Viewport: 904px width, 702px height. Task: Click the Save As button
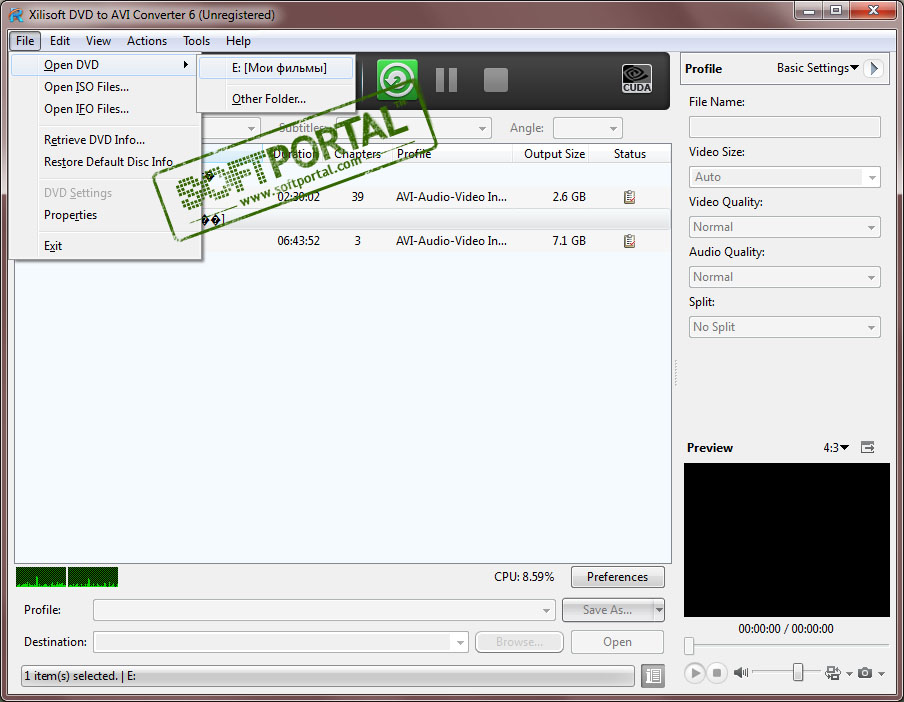[x=607, y=610]
